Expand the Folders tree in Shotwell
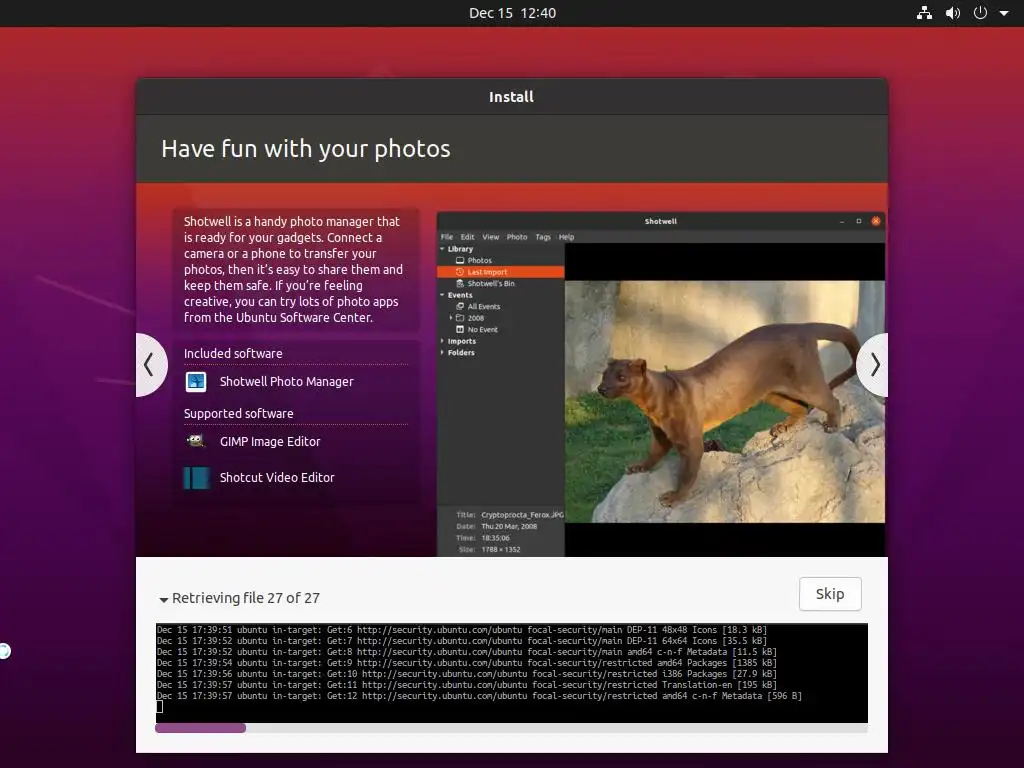Screen dimensions: 1024x768 (x=442, y=353)
